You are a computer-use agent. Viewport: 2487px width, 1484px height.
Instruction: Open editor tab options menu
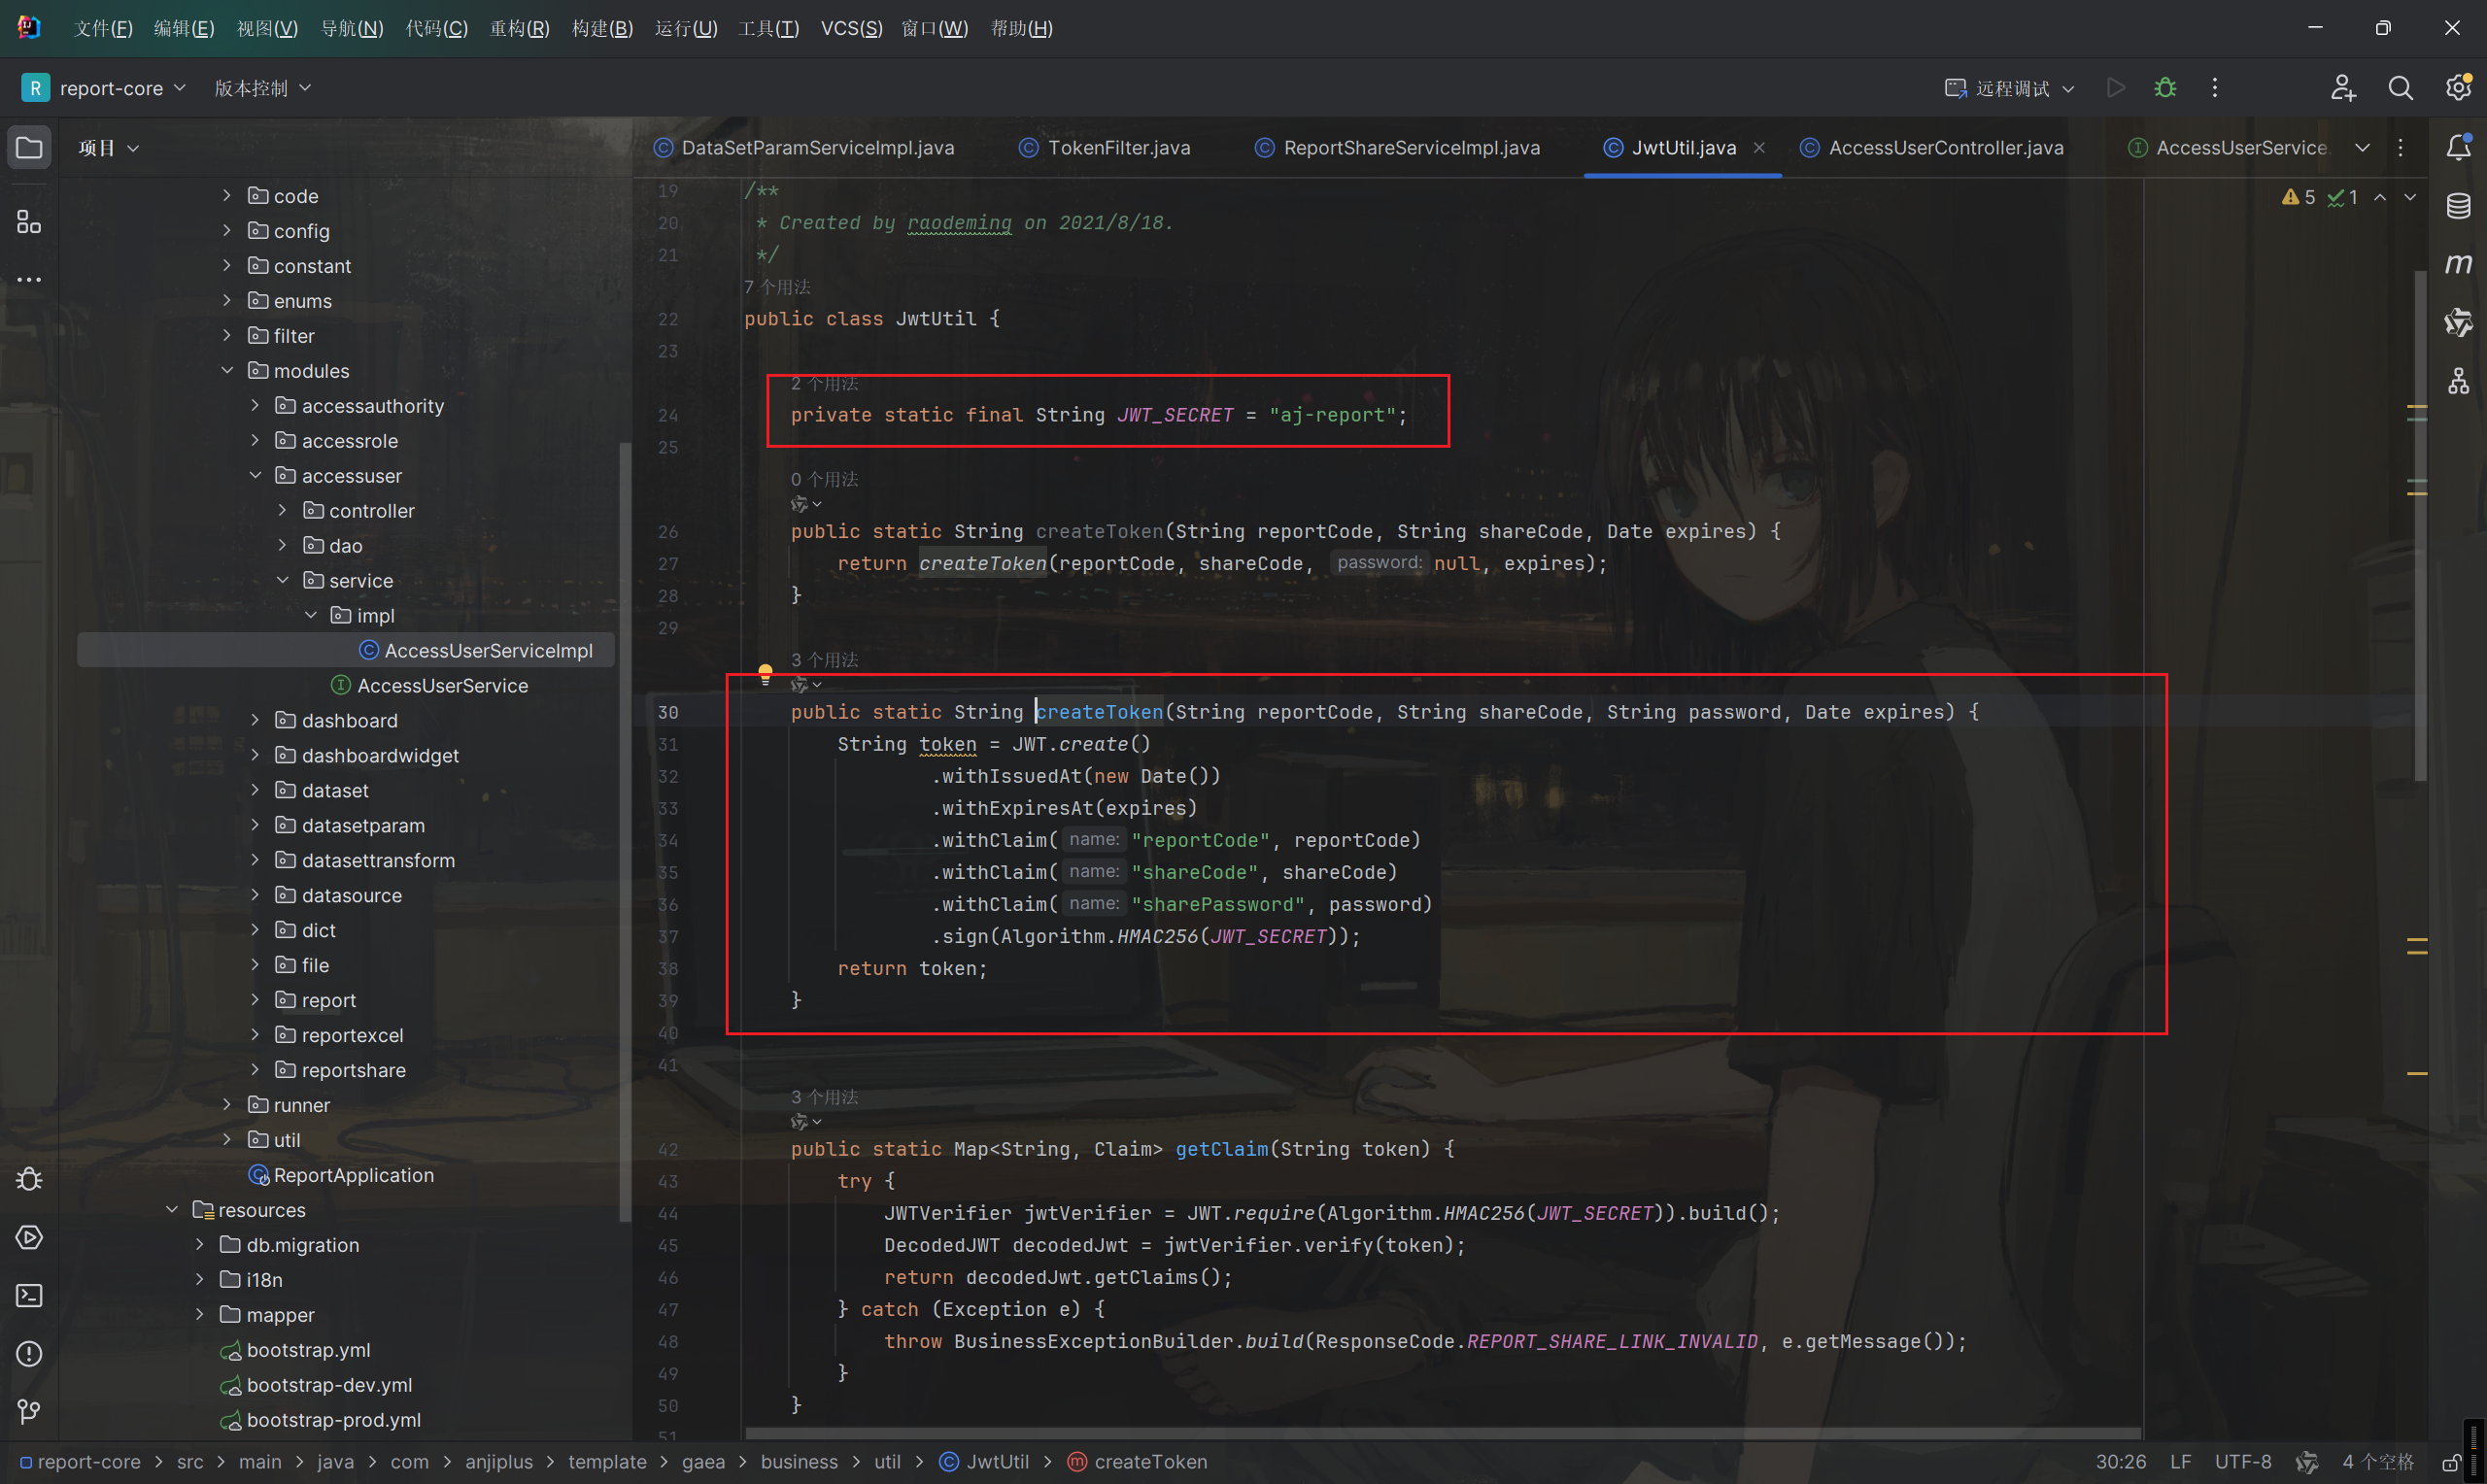click(x=2400, y=148)
